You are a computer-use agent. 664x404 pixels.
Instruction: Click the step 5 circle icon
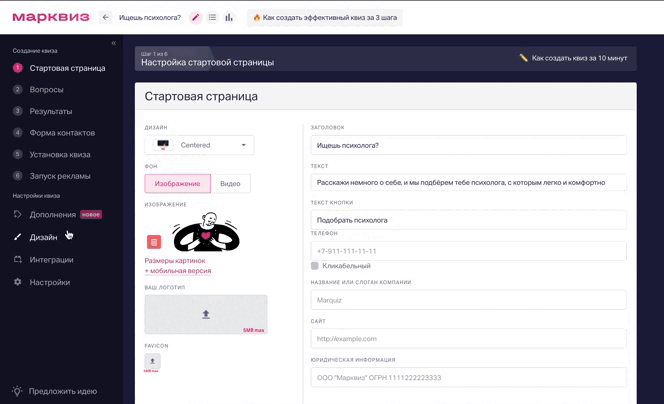click(17, 154)
